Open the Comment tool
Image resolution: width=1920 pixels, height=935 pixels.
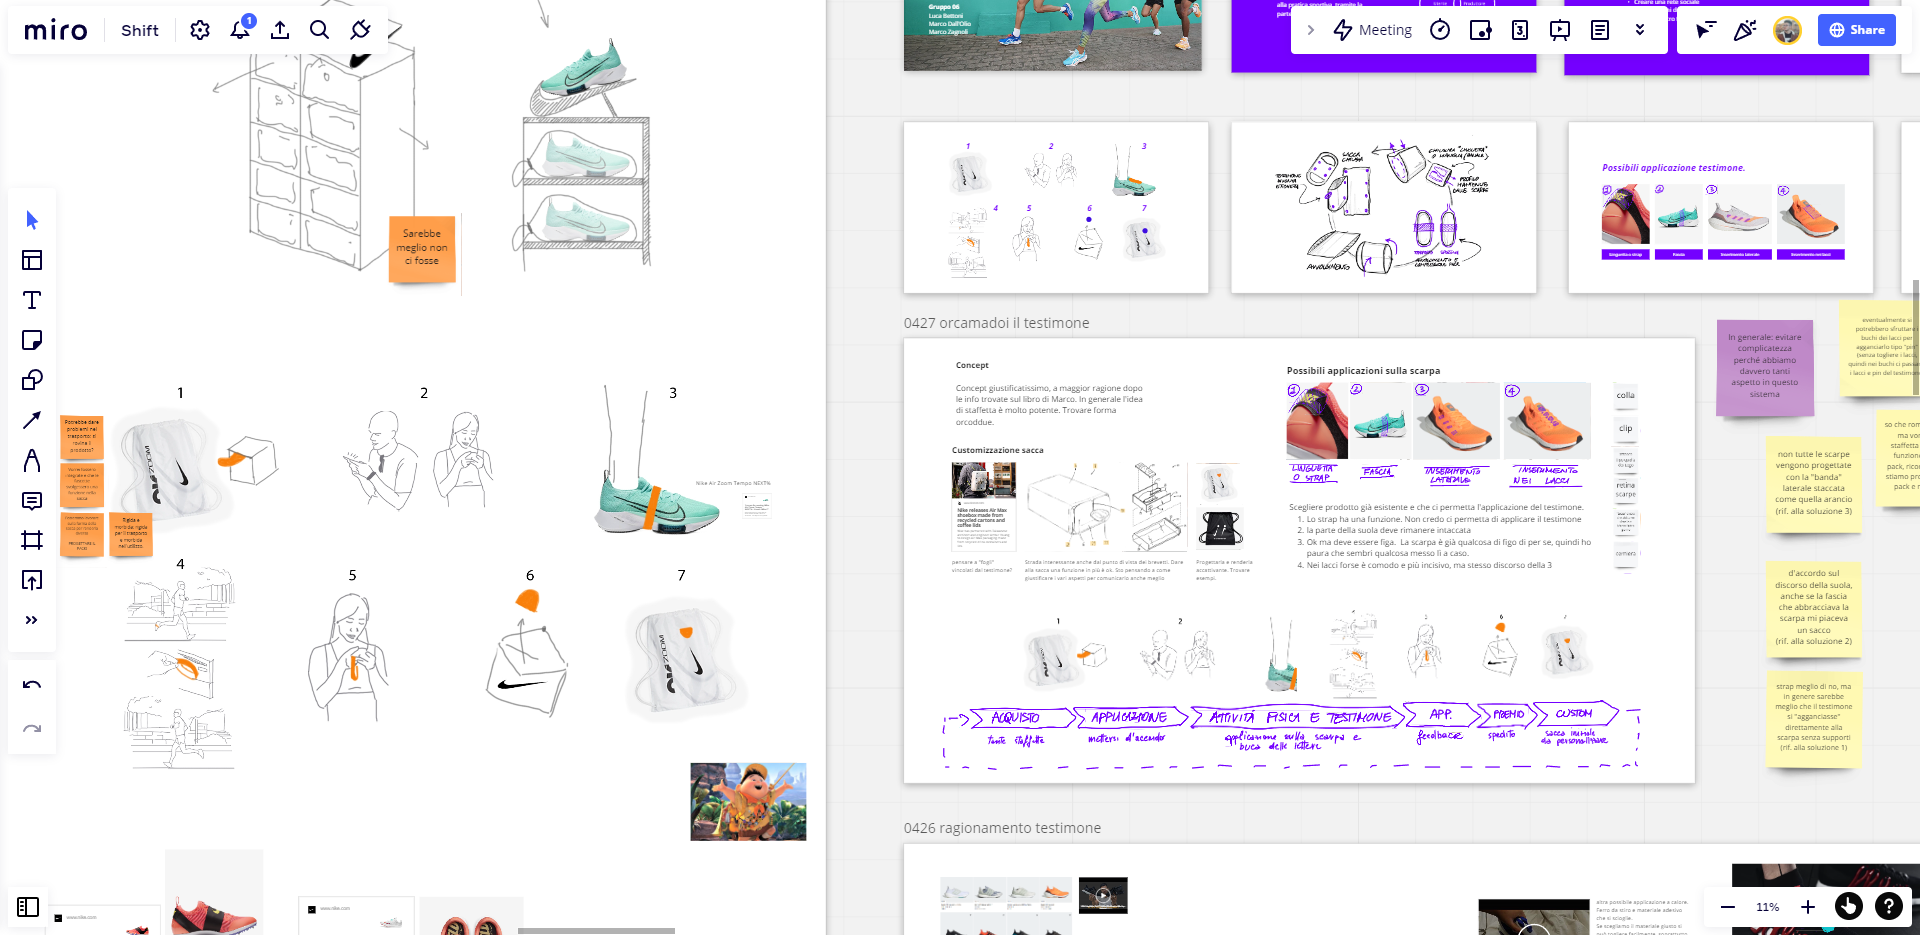pyautogui.click(x=32, y=500)
